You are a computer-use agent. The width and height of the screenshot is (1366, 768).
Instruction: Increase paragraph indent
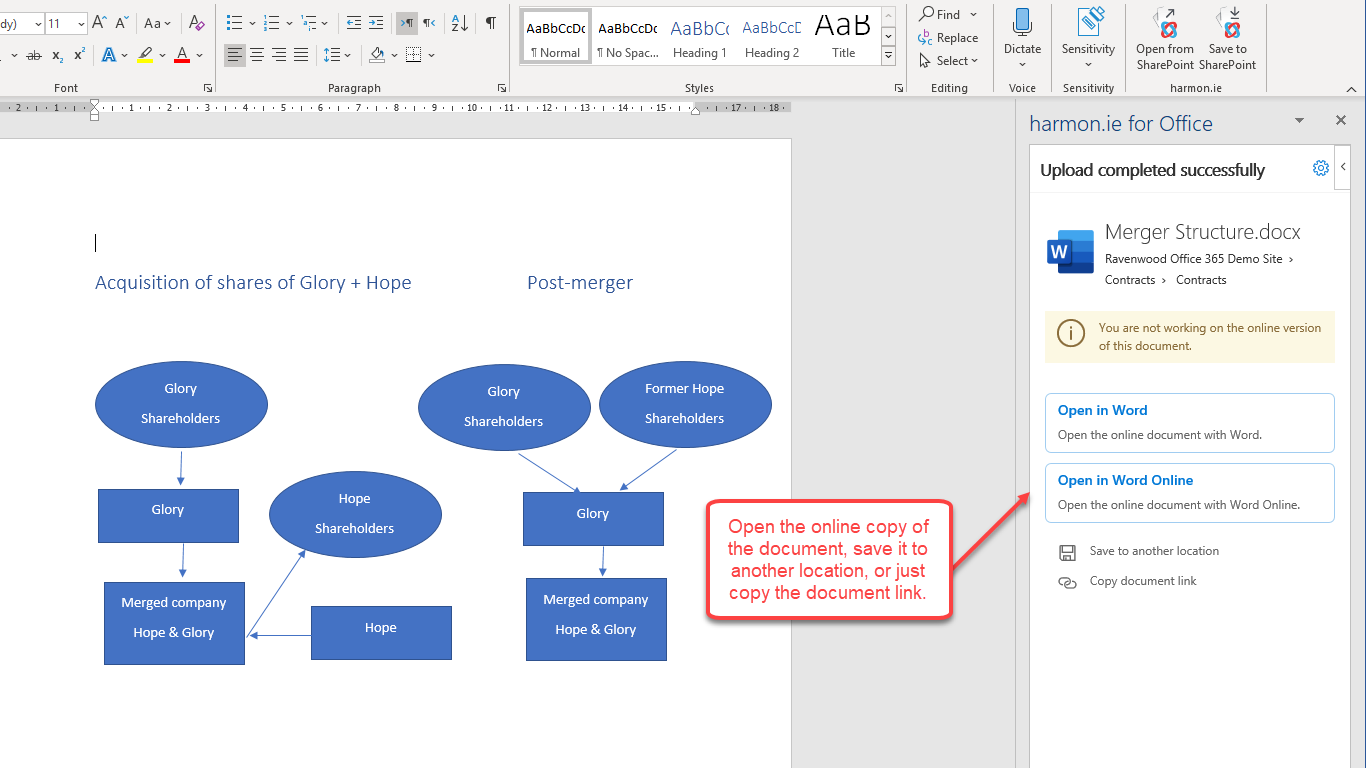pyautogui.click(x=376, y=22)
